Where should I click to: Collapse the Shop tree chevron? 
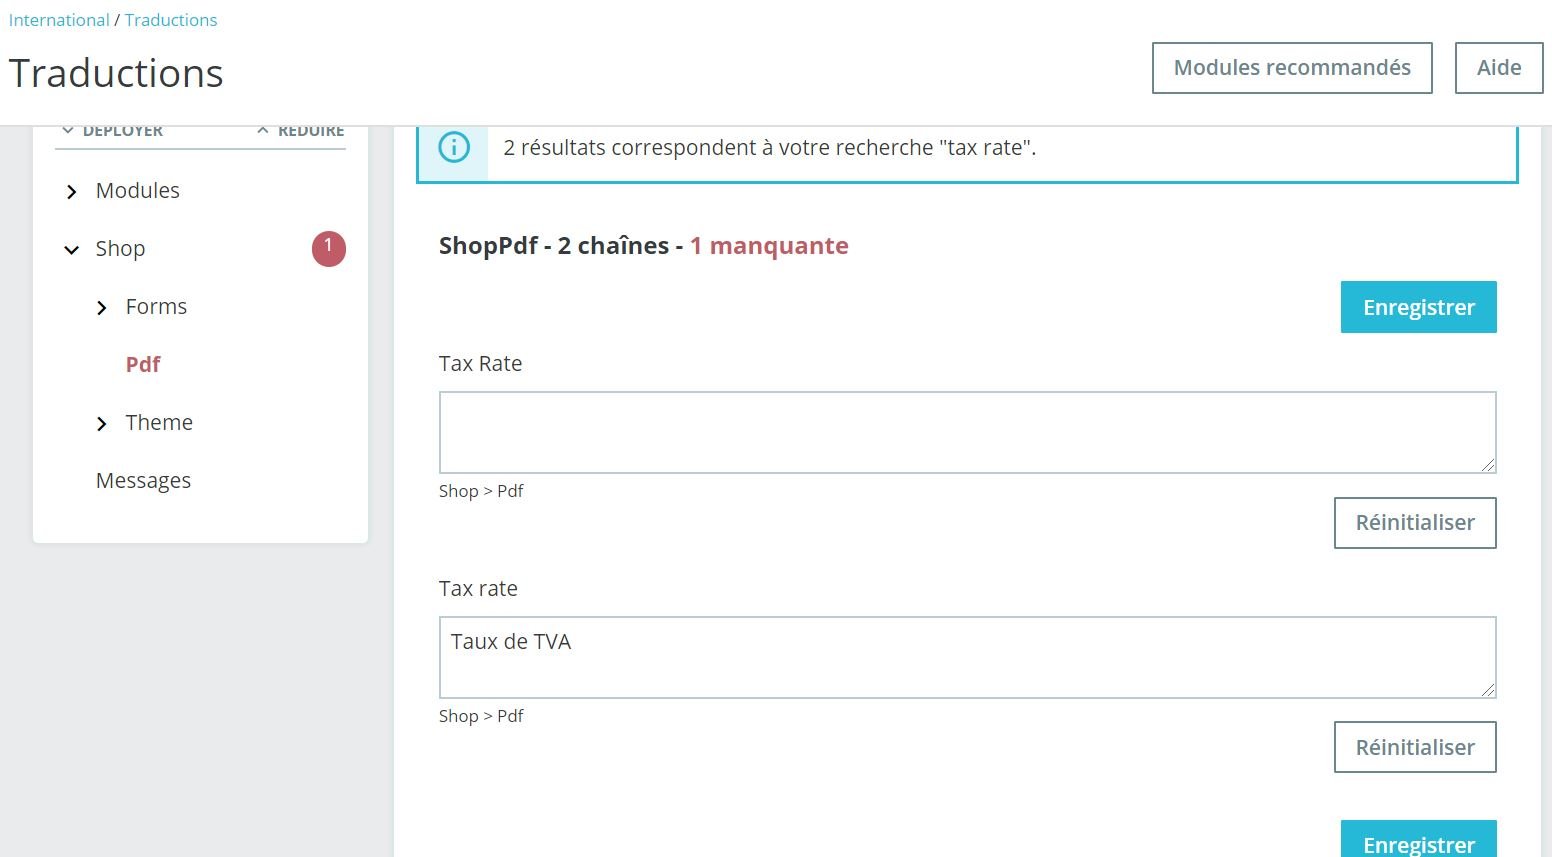71,250
